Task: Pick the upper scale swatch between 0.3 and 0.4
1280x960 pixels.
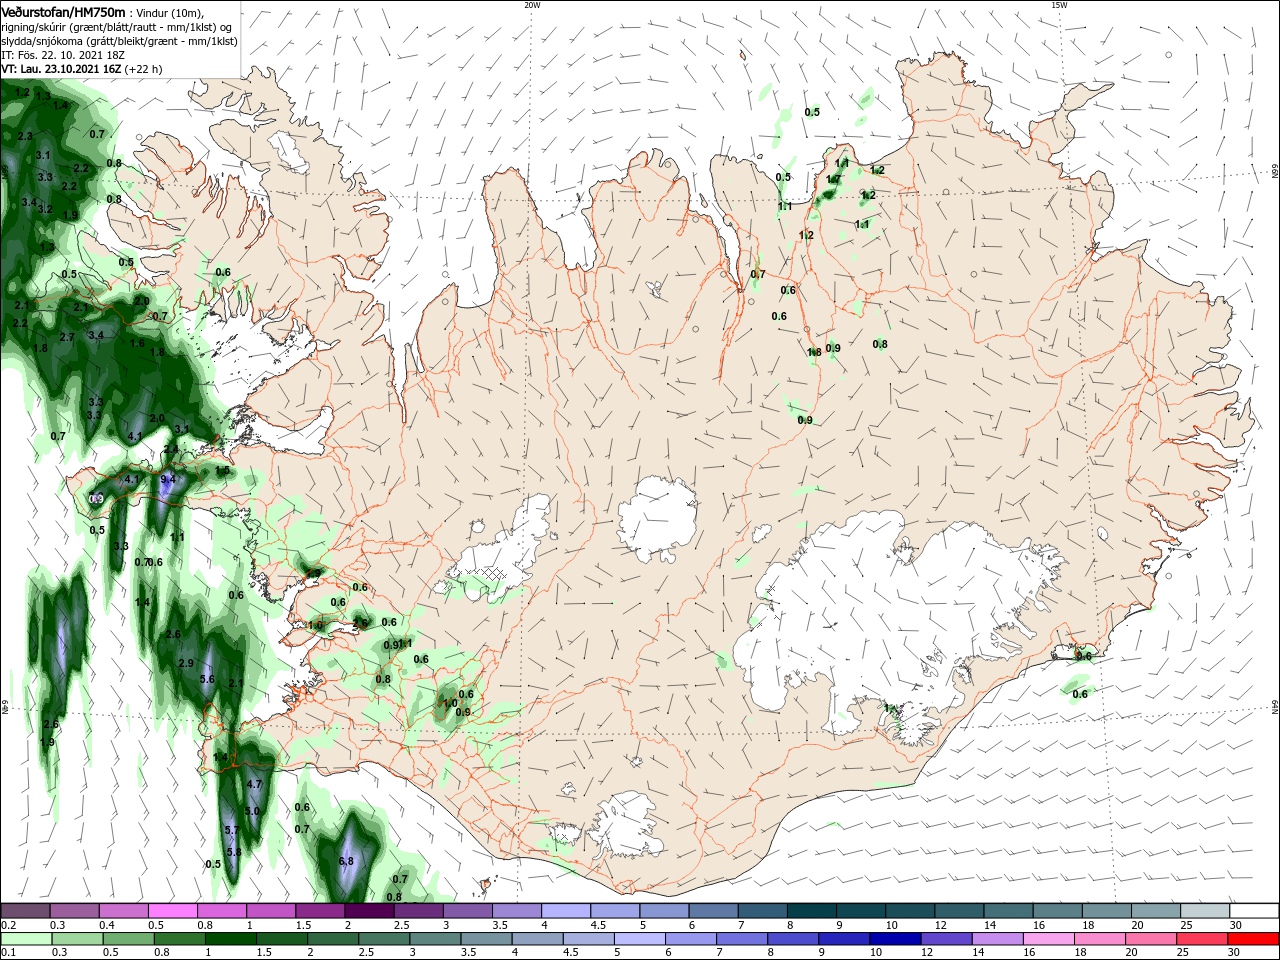Action: [x=74, y=911]
